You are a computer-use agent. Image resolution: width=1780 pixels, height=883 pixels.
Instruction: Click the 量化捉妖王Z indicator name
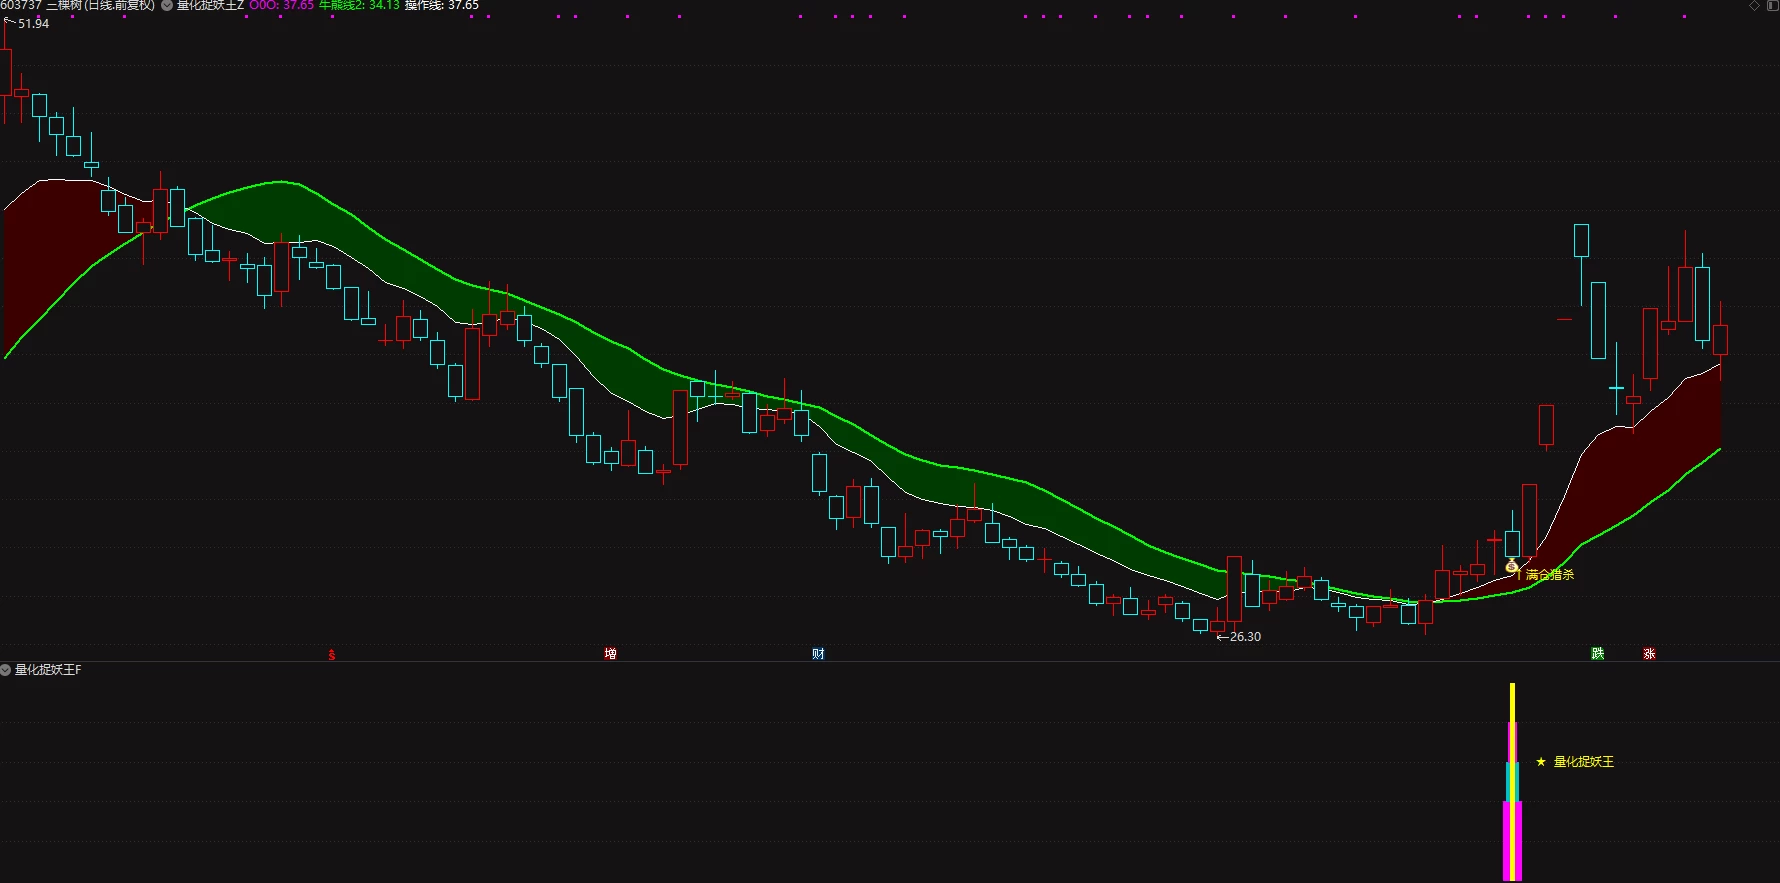(x=210, y=5)
